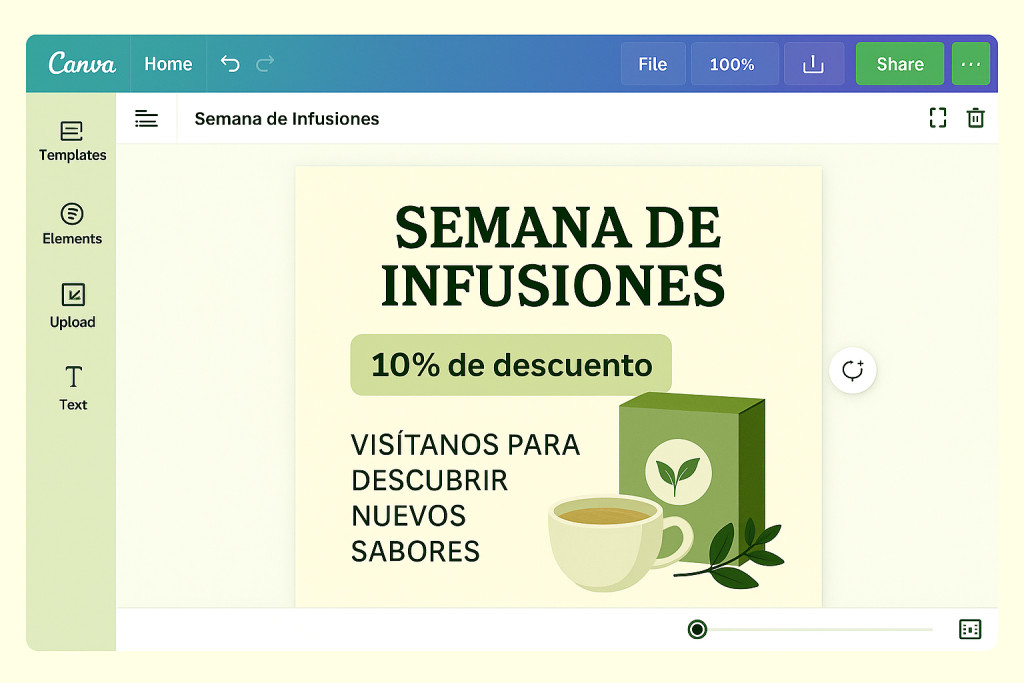Click the page title Semana de Infusiones
Viewport: 1024px width, 683px height.
click(288, 118)
